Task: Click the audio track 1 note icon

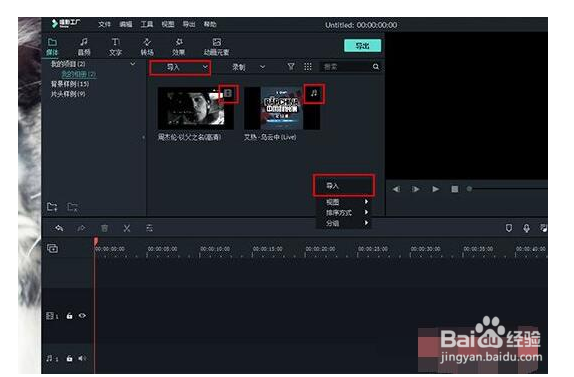Action: [49, 358]
